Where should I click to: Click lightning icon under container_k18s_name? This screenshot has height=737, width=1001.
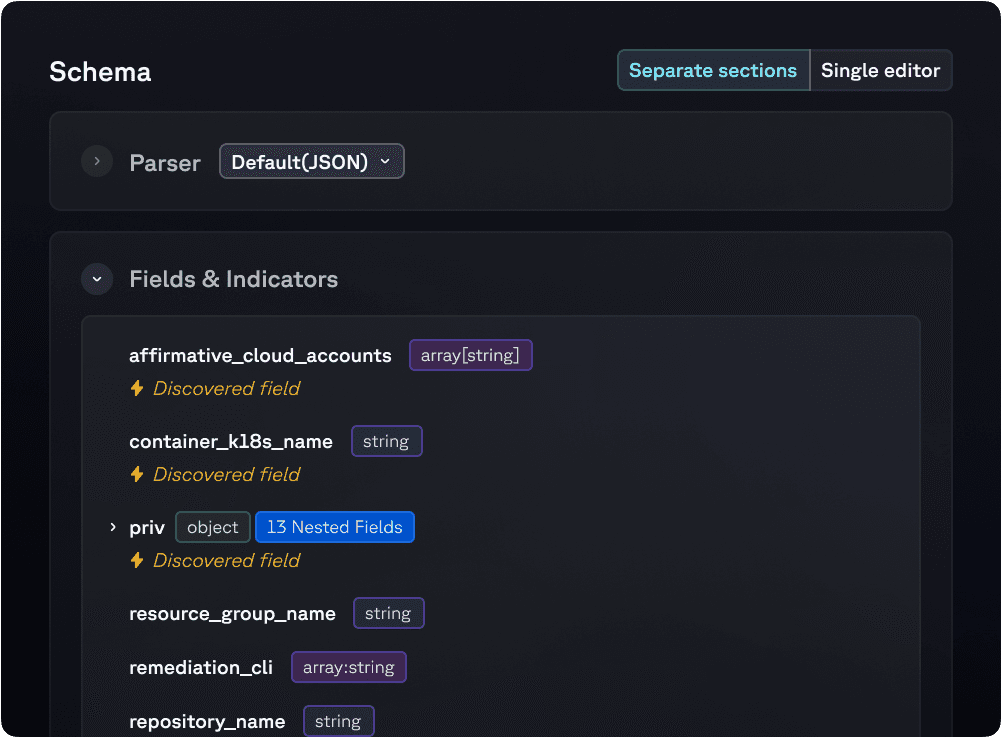tap(137, 475)
